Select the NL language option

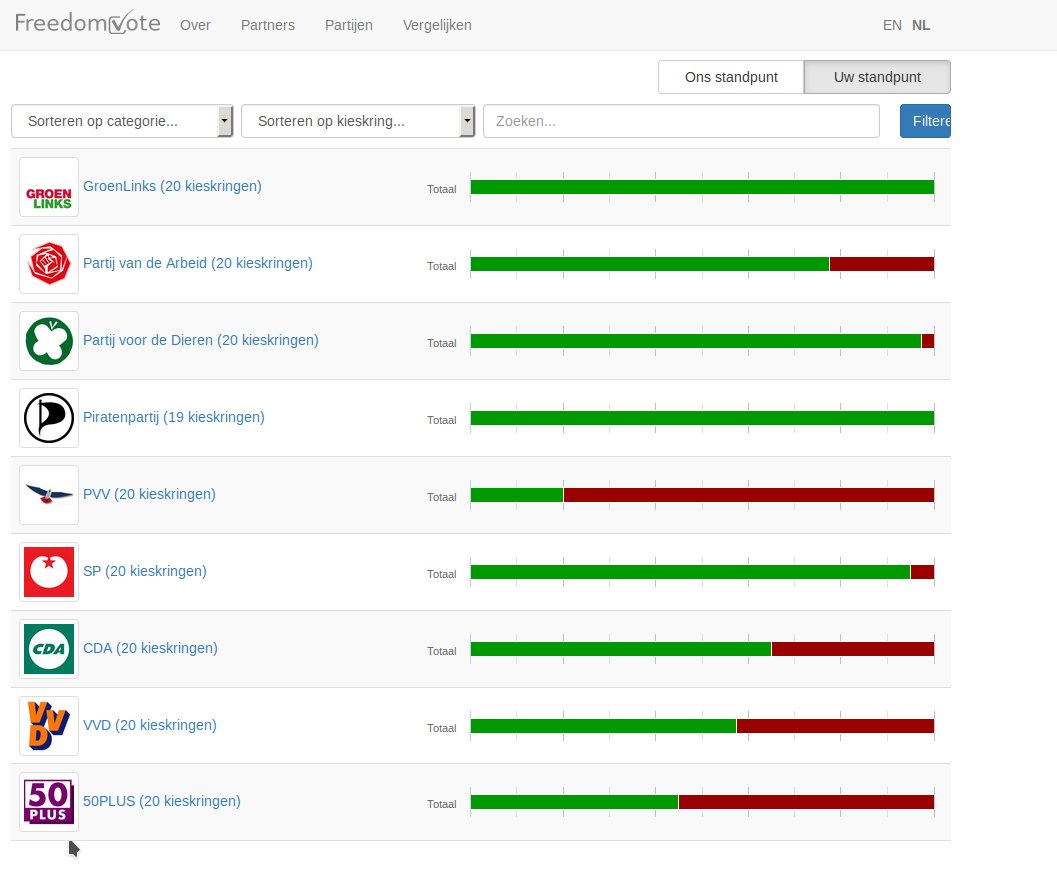[x=921, y=25]
